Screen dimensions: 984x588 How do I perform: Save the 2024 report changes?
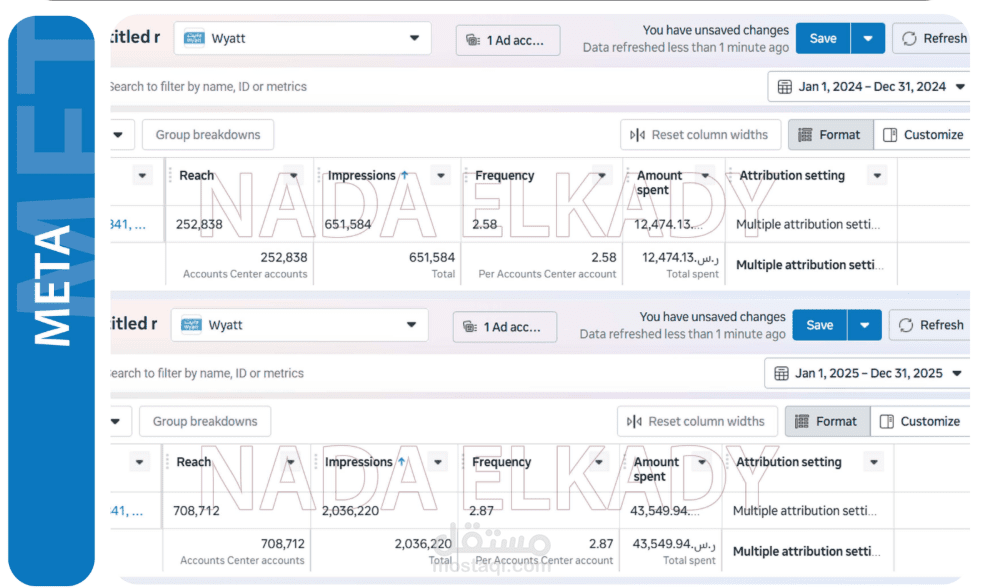(x=823, y=38)
